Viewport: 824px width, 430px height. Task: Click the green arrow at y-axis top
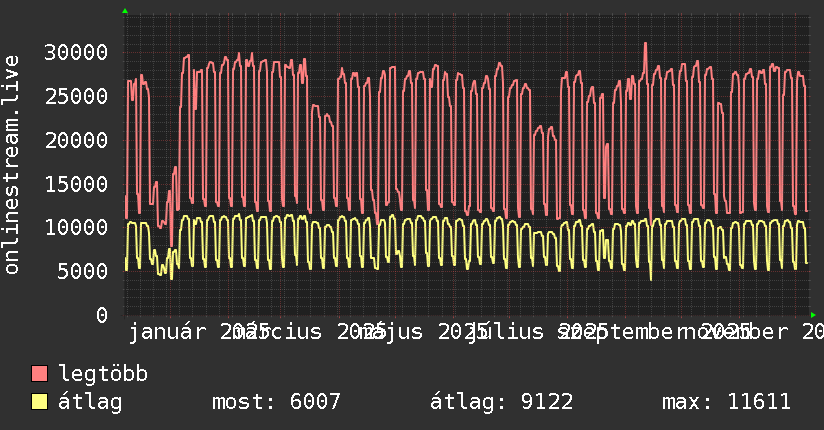[x=125, y=11]
